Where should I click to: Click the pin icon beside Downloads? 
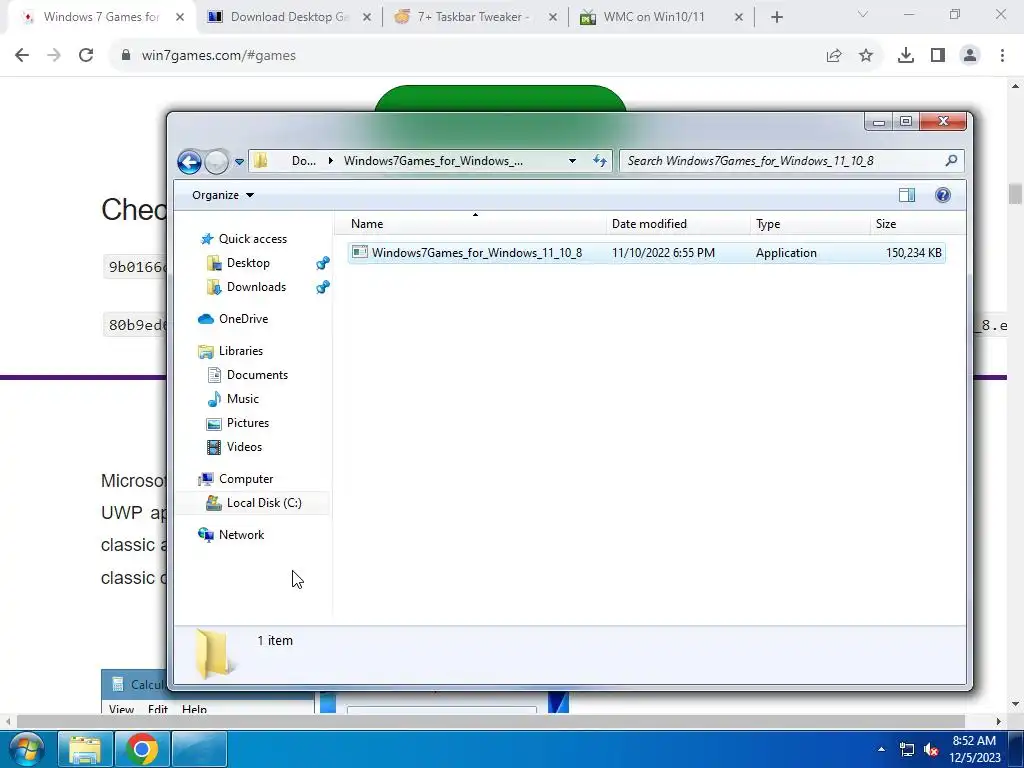coord(323,287)
